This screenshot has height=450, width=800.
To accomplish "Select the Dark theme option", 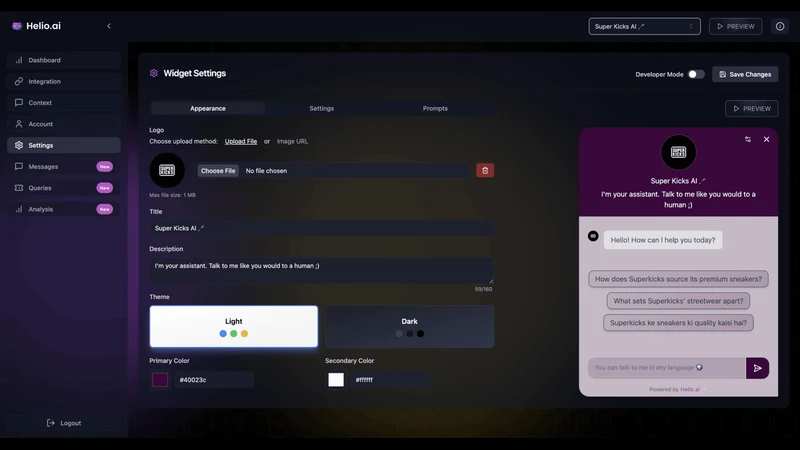I will pos(410,327).
